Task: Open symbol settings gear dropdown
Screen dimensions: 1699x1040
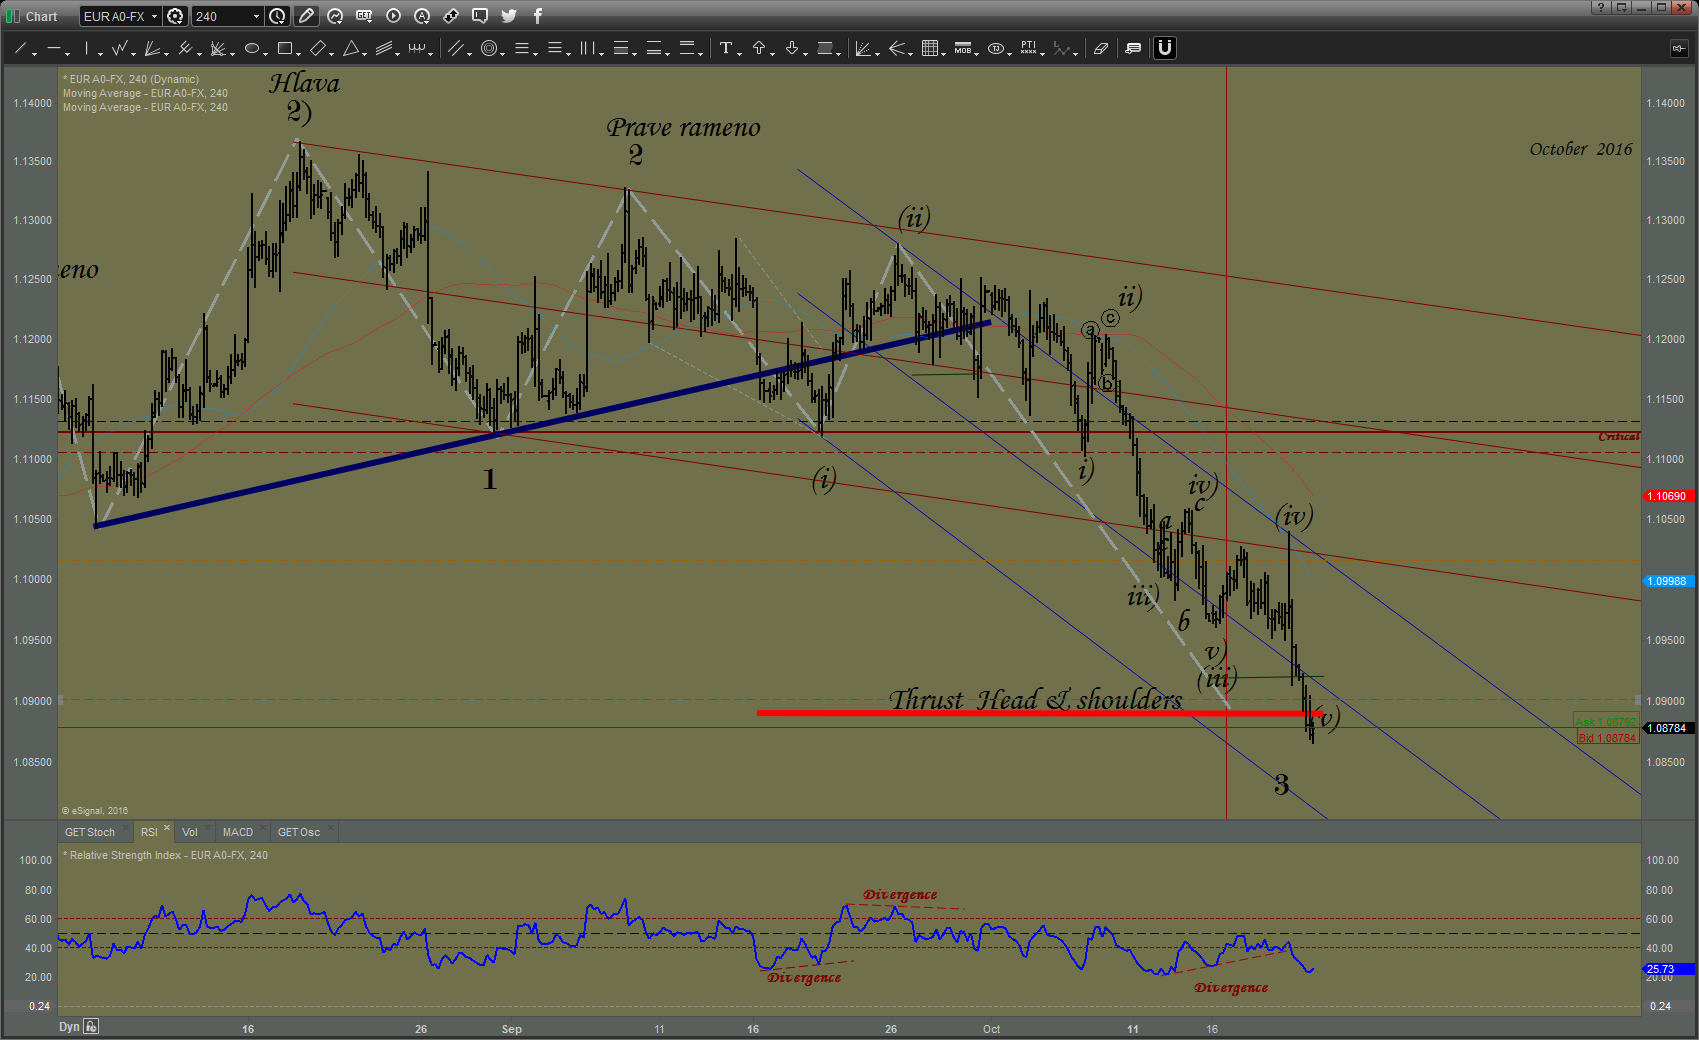Action: [x=176, y=16]
